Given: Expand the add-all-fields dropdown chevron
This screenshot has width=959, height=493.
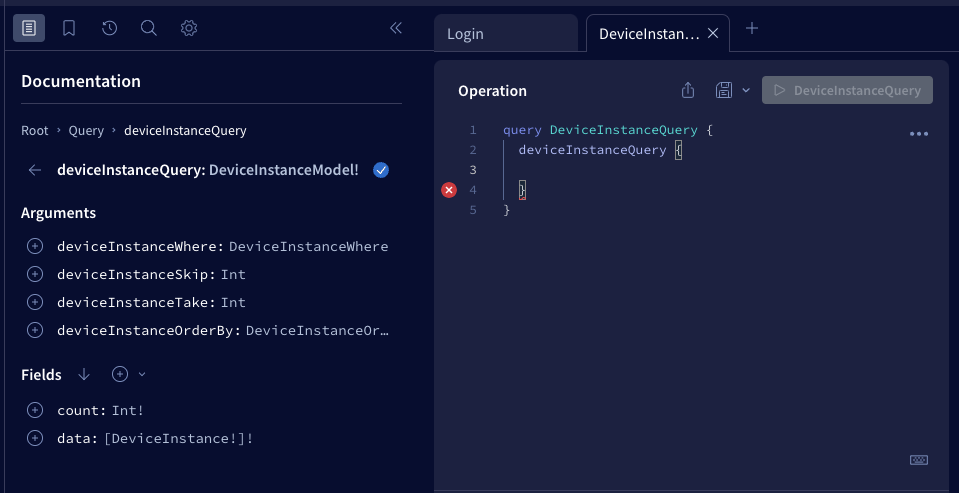Looking at the screenshot, I should [142, 374].
